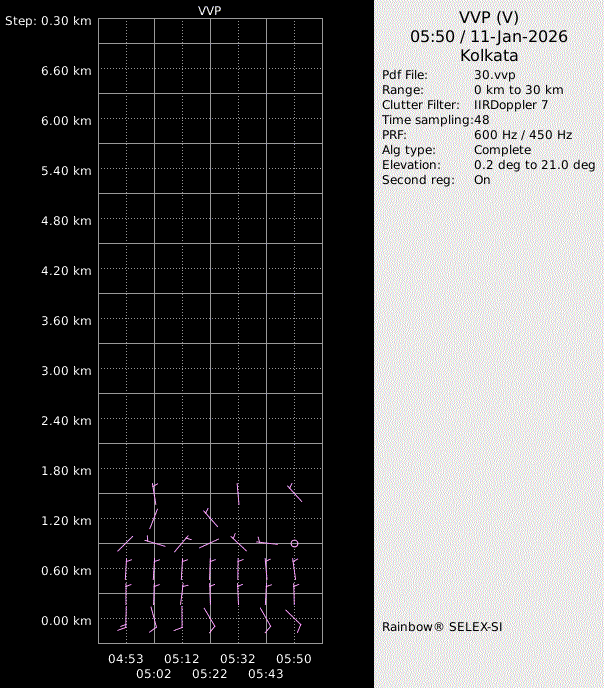The height and width of the screenshot is (688, 604).
Task: Select the 04:53 time label
Action: (126, 659)
